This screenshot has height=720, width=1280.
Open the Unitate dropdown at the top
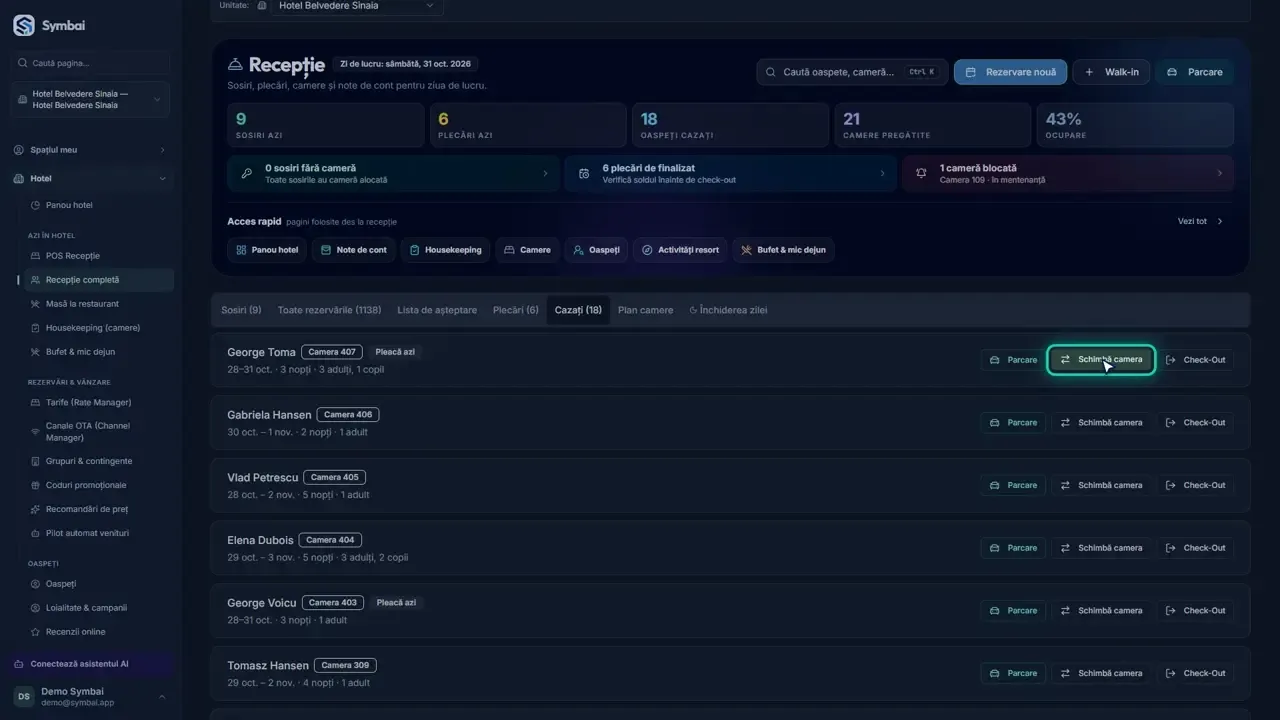pyautogui.click(x=357, y=6)
